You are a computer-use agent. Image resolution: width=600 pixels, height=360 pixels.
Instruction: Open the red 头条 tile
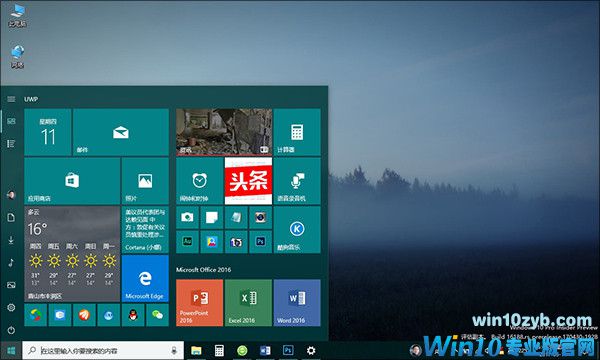248,181
